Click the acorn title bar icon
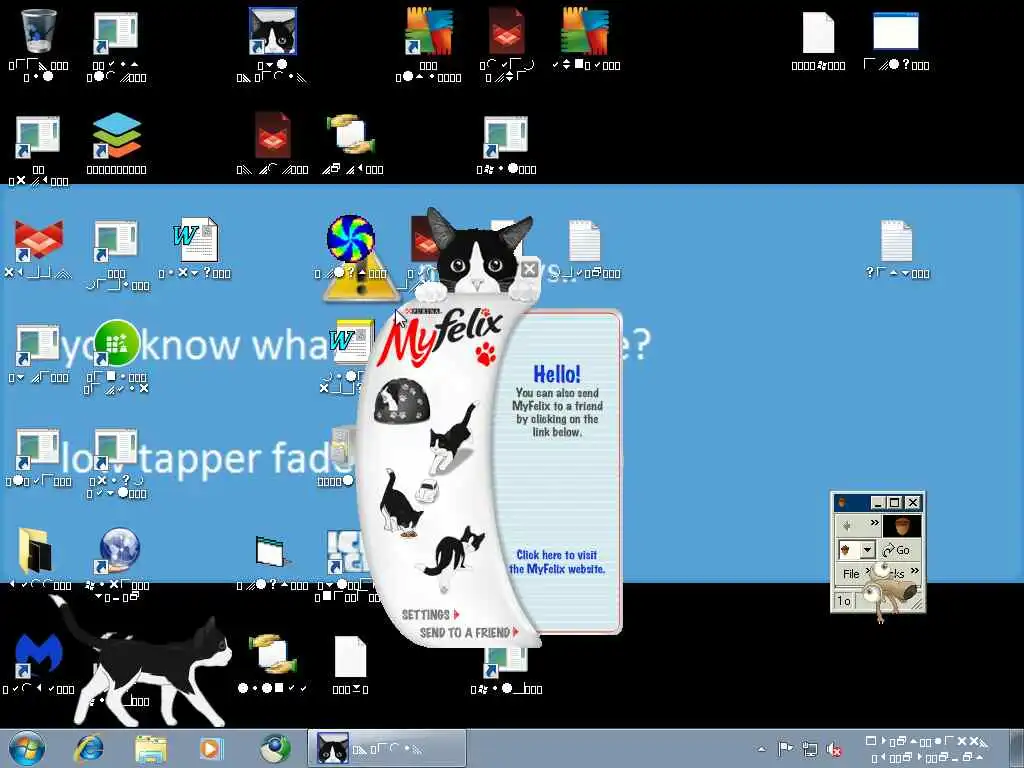Viewport: 1024px width, 768px height. (x=842, y=503)
